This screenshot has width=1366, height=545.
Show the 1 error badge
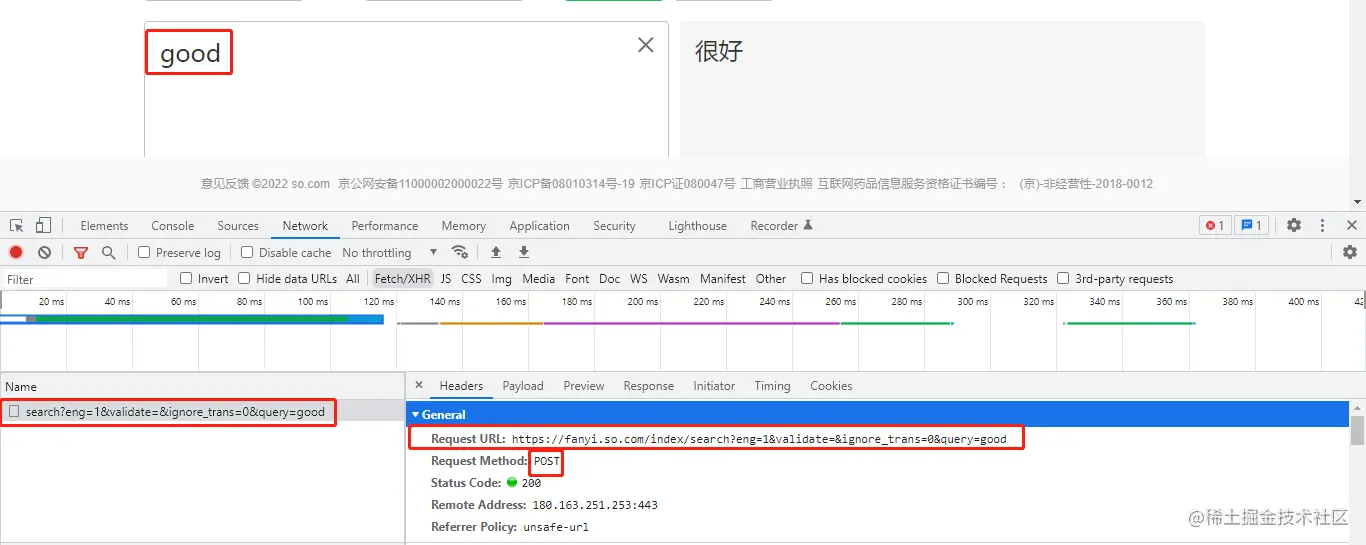[x=1215, y=225]
